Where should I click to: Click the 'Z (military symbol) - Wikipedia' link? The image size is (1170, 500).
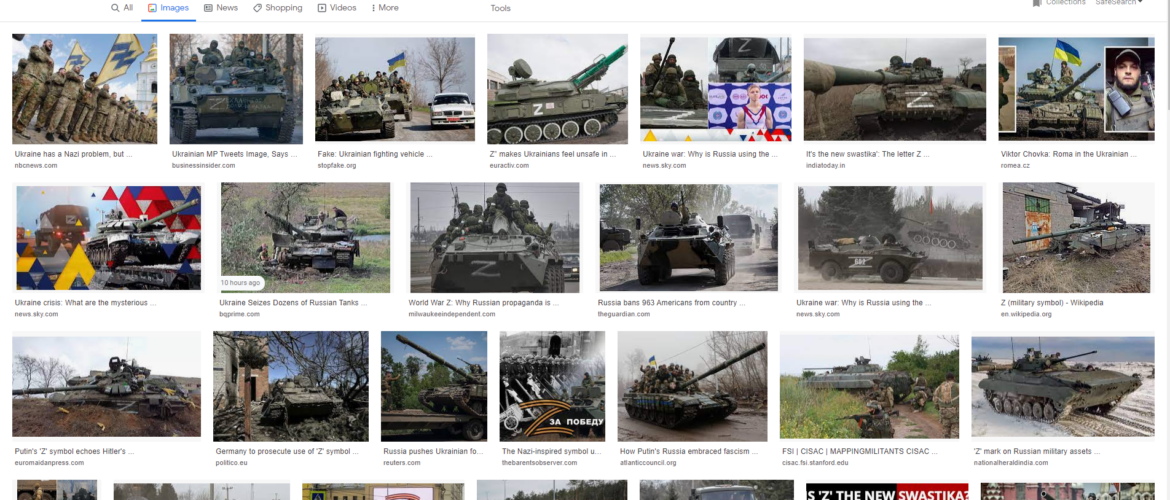(1054, 302)
